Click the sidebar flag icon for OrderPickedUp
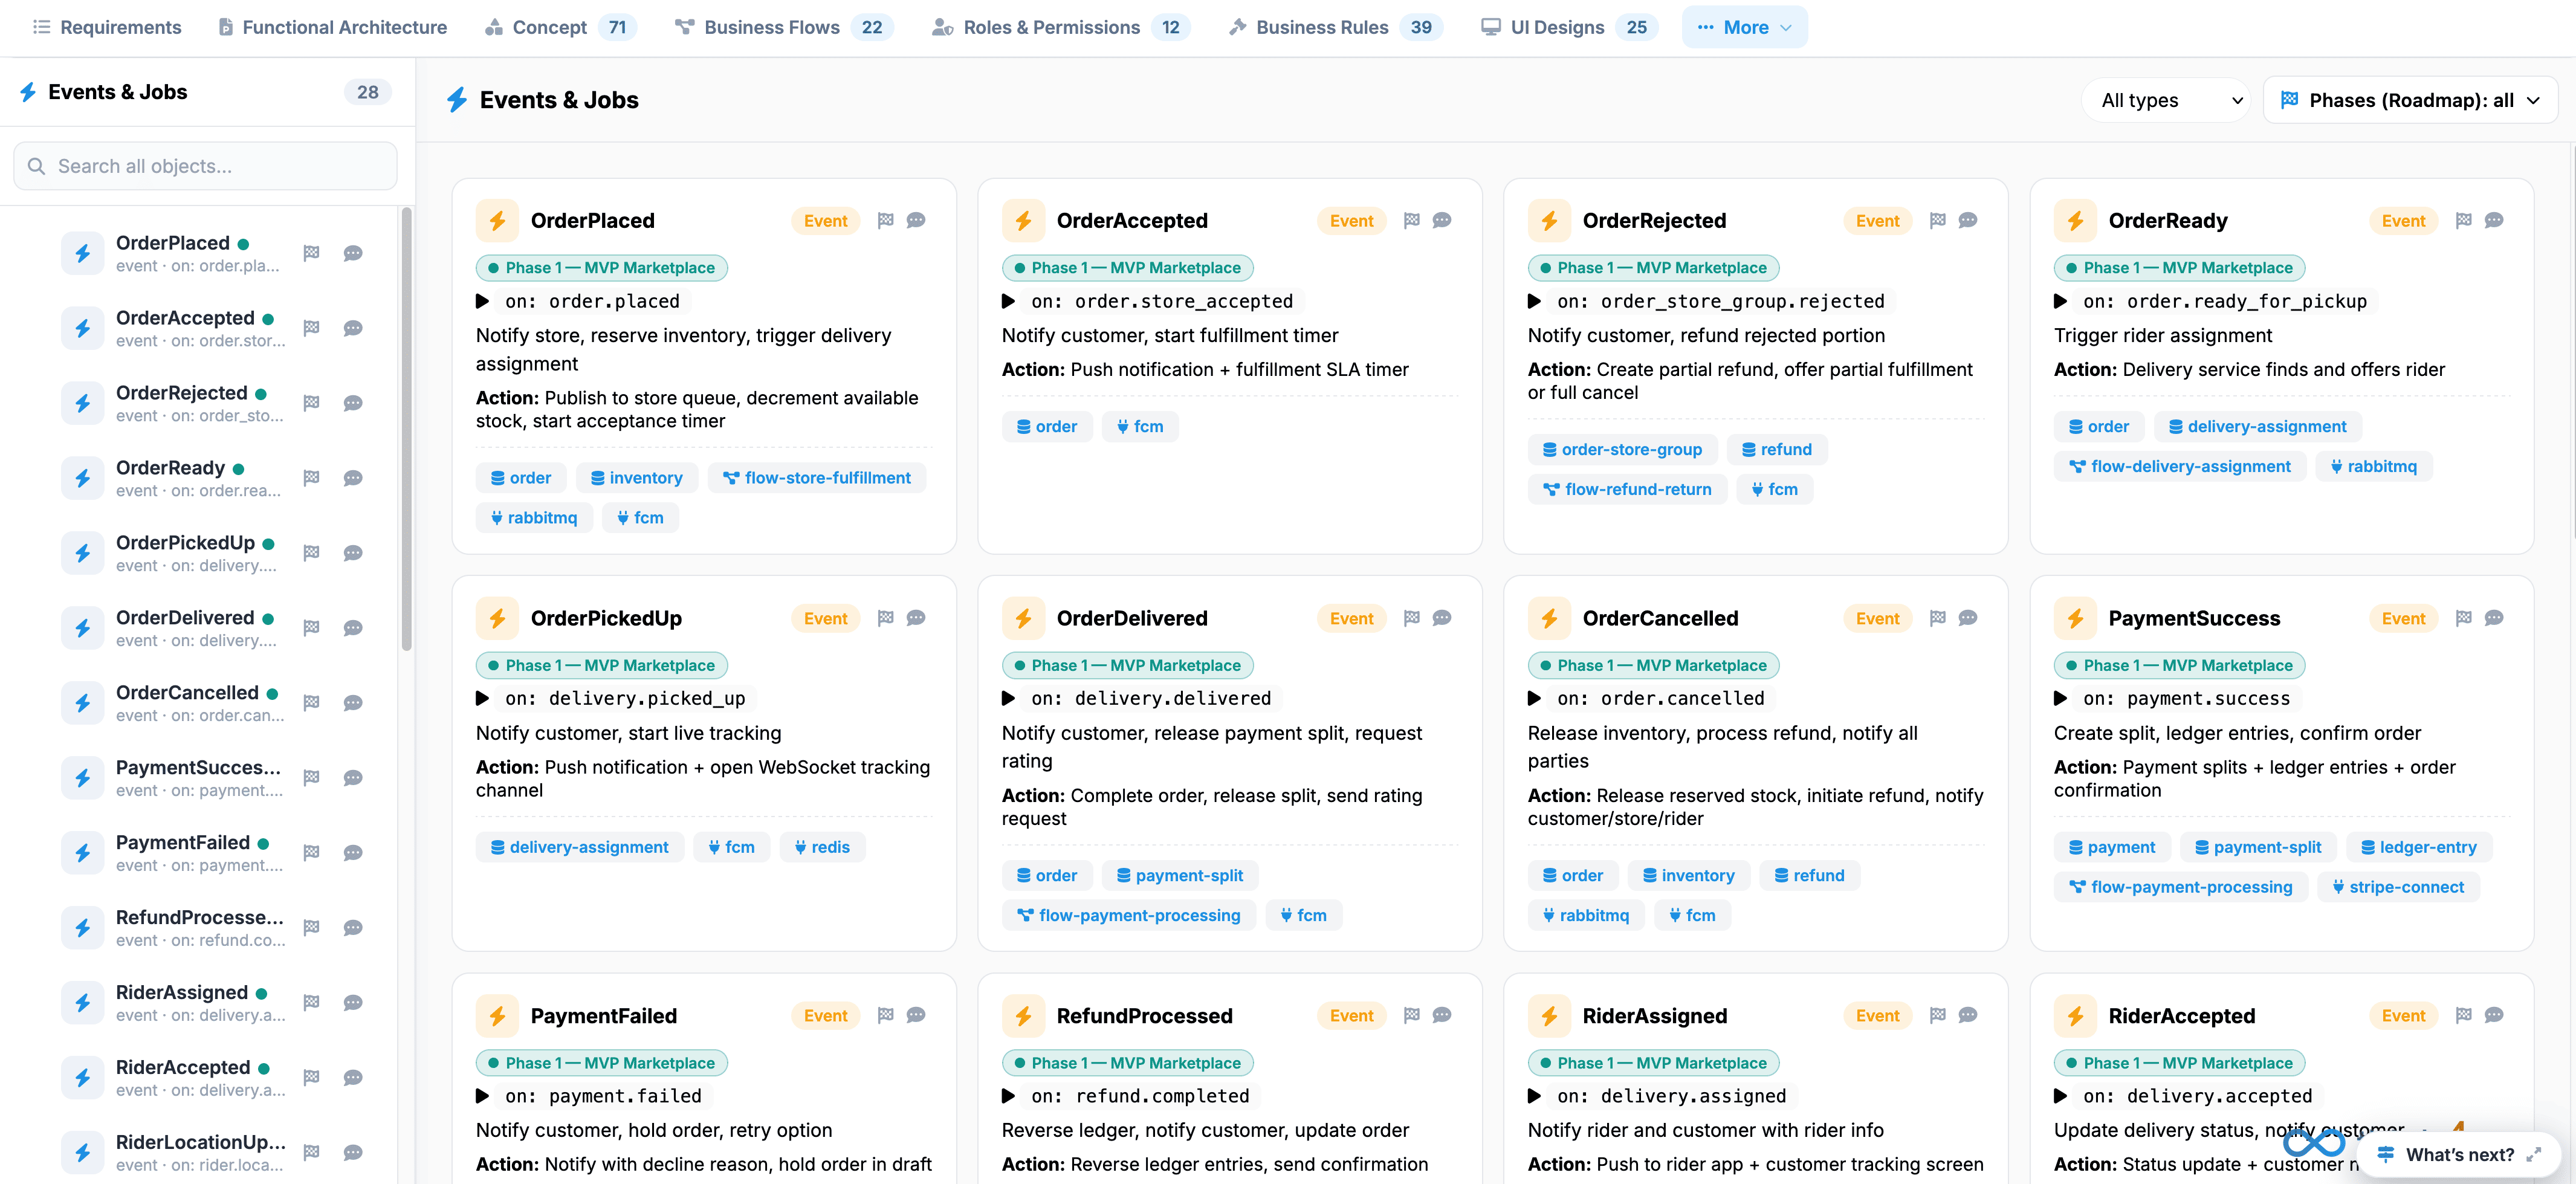 coord(311,553)
